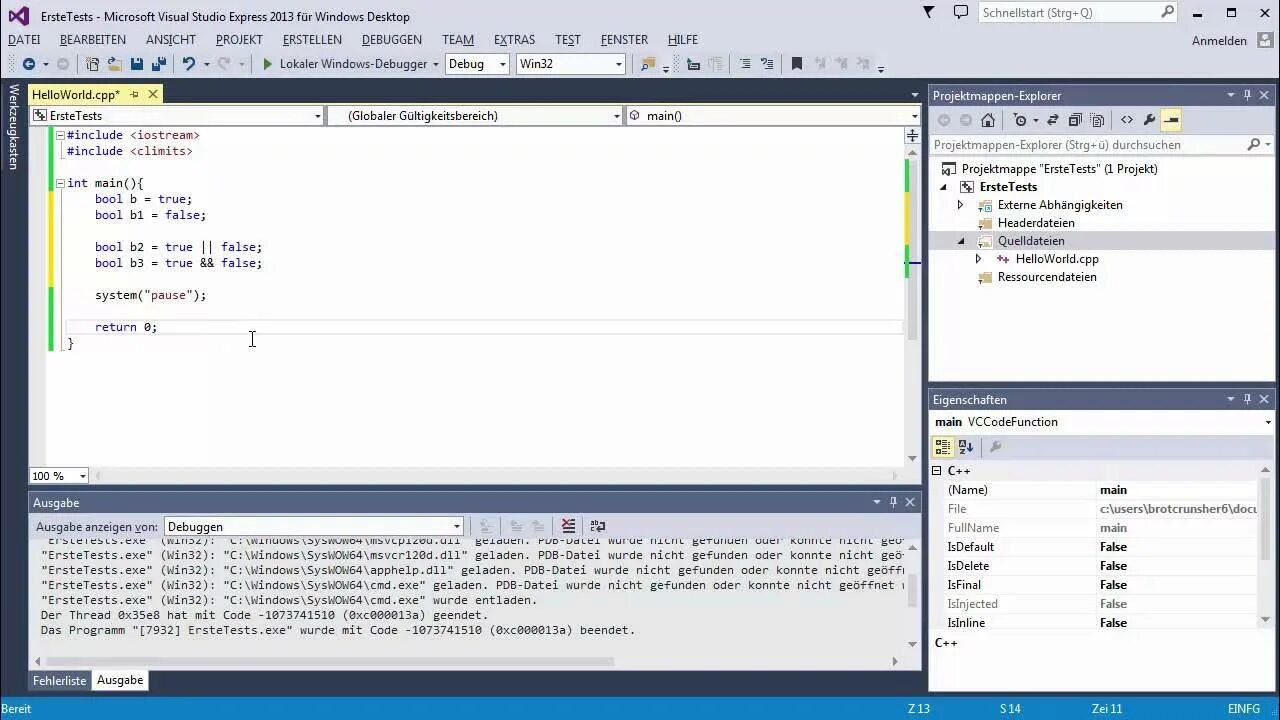Select HelloWorld.cpp in Projektmappen-Explorer tree
Screen dimensions: 1280x720
pos(1057,259)
